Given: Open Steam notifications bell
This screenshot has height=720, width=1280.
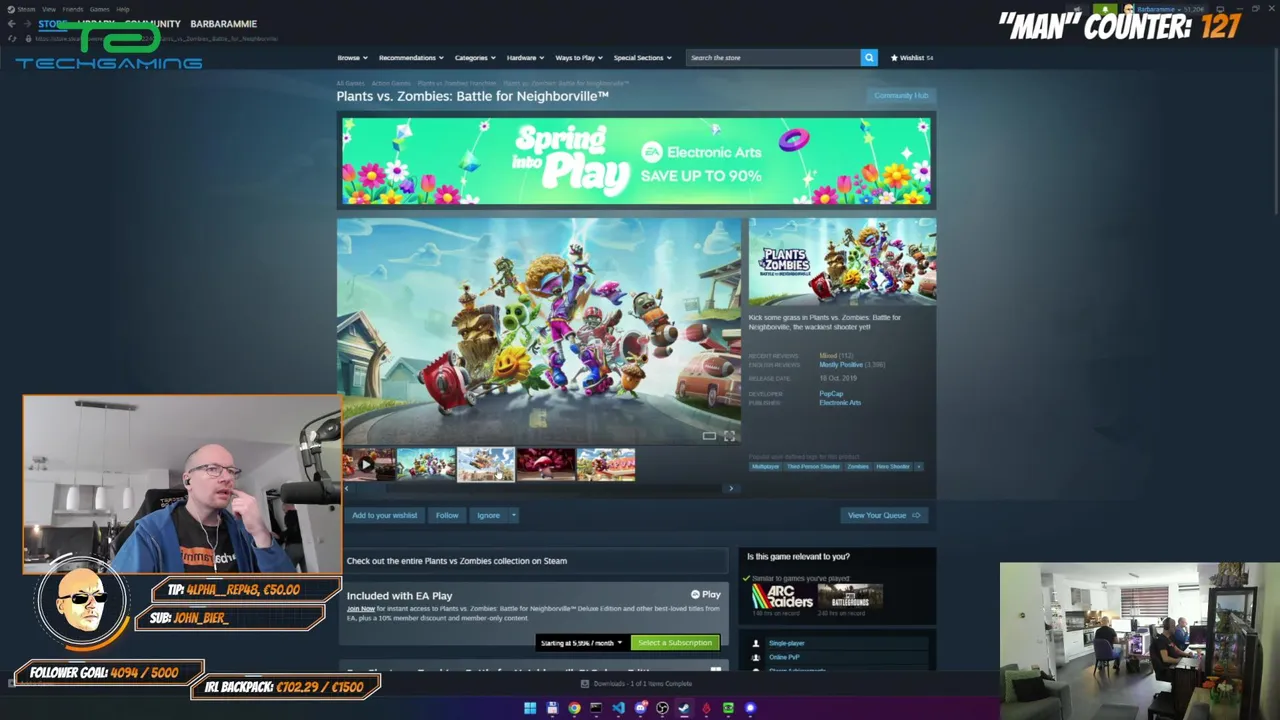Looking at the screenshot, I should click(x=1104, y=9).
